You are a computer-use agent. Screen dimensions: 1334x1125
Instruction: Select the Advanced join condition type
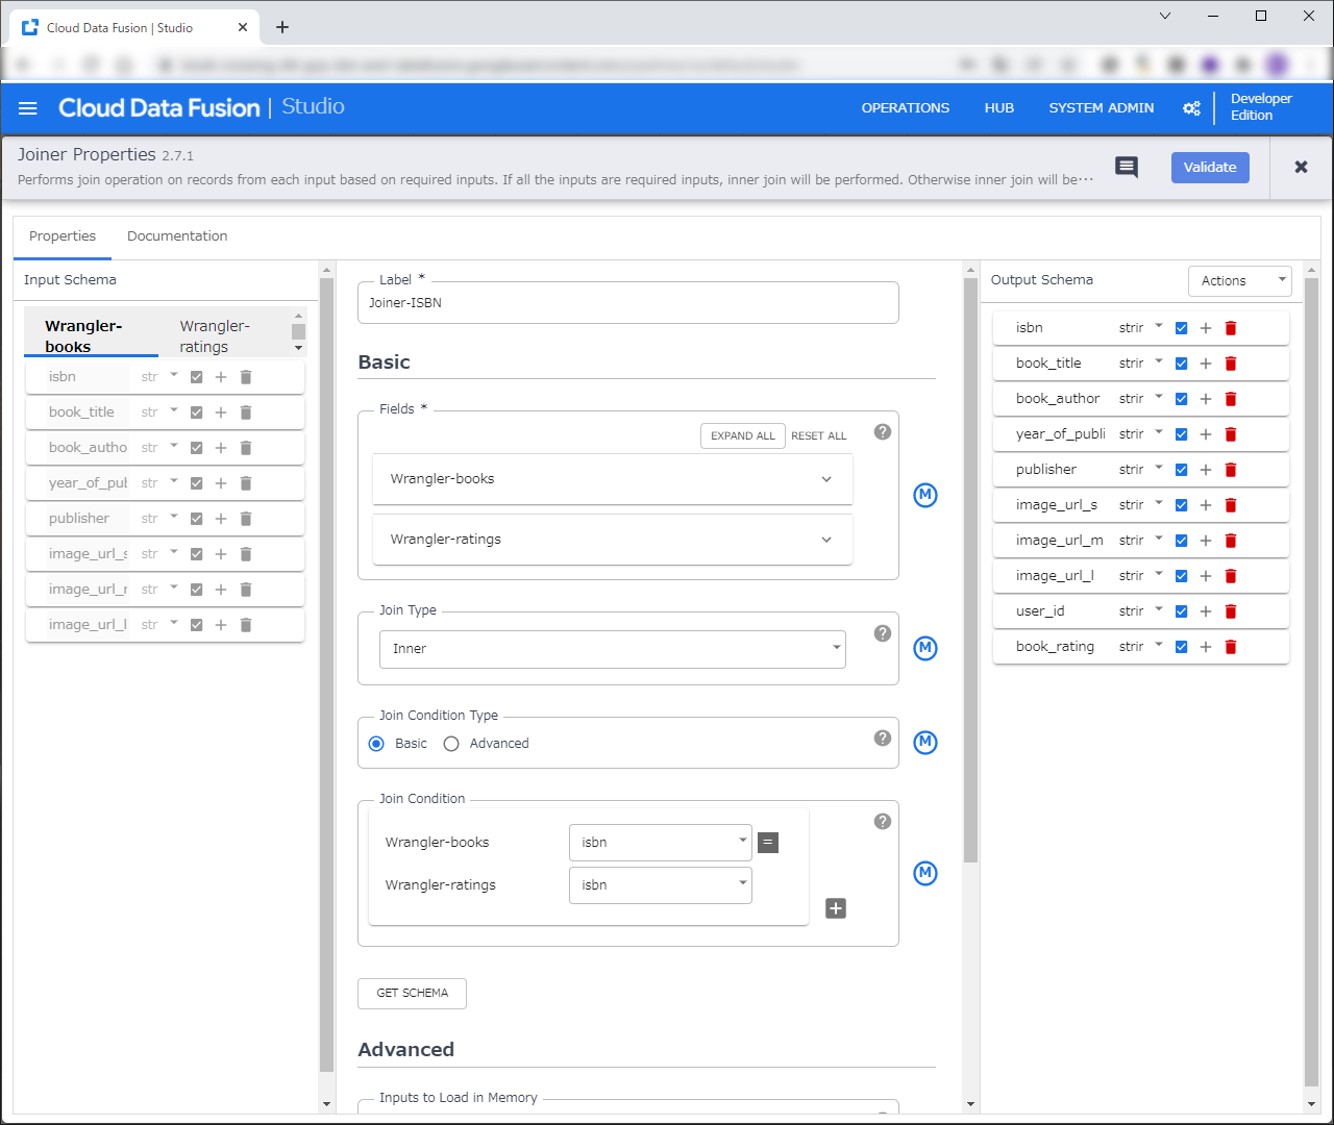click(451, 743)
